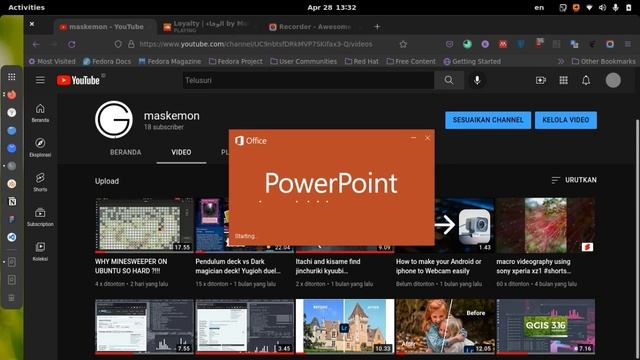Open 'How to make your Android or iphone' video
This screenshot has width=640, height=360.
[438, 266]
